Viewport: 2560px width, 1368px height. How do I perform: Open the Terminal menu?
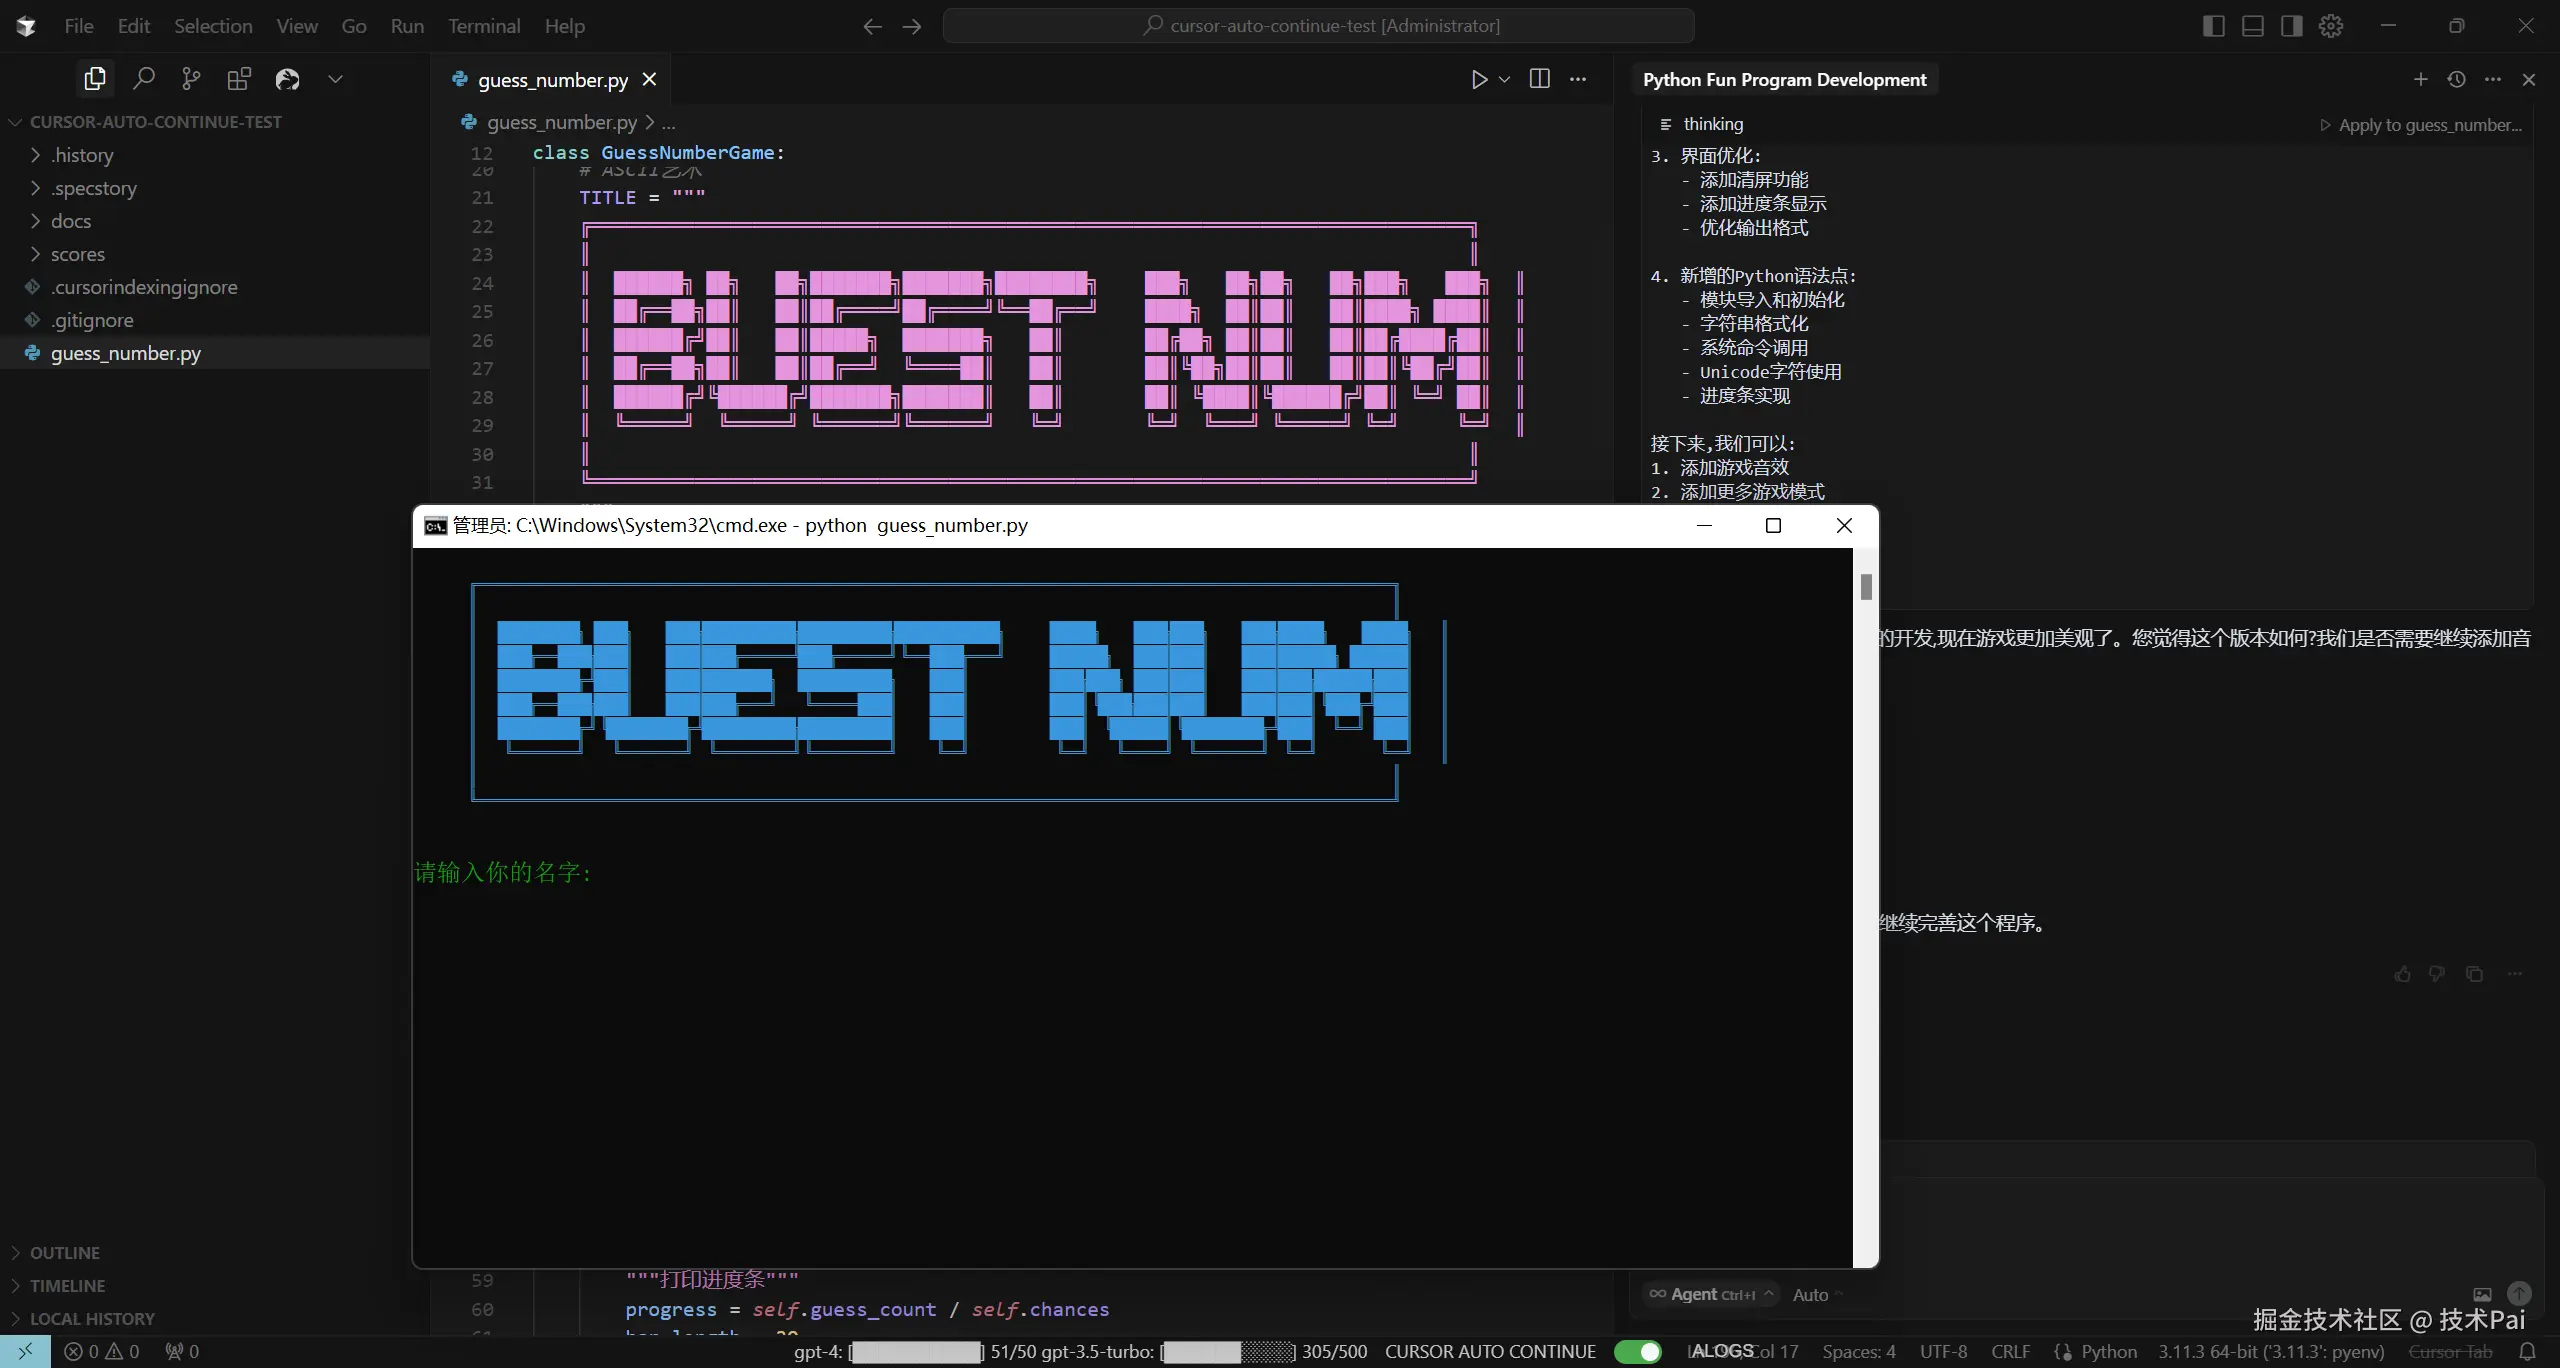(x=483, y=26)
